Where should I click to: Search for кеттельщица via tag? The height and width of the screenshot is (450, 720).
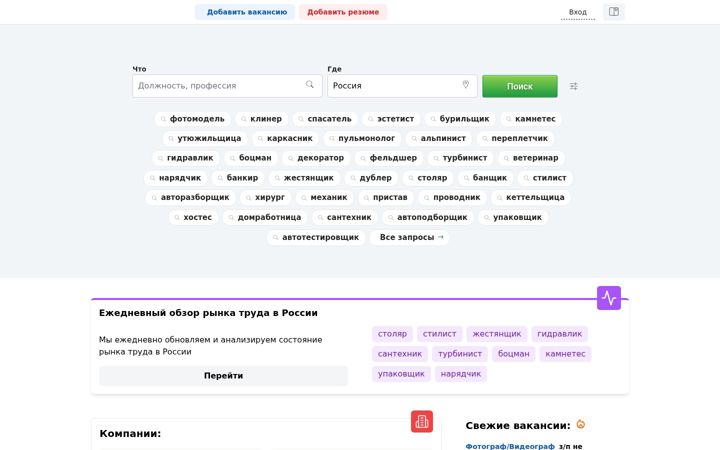coord(531,197)
